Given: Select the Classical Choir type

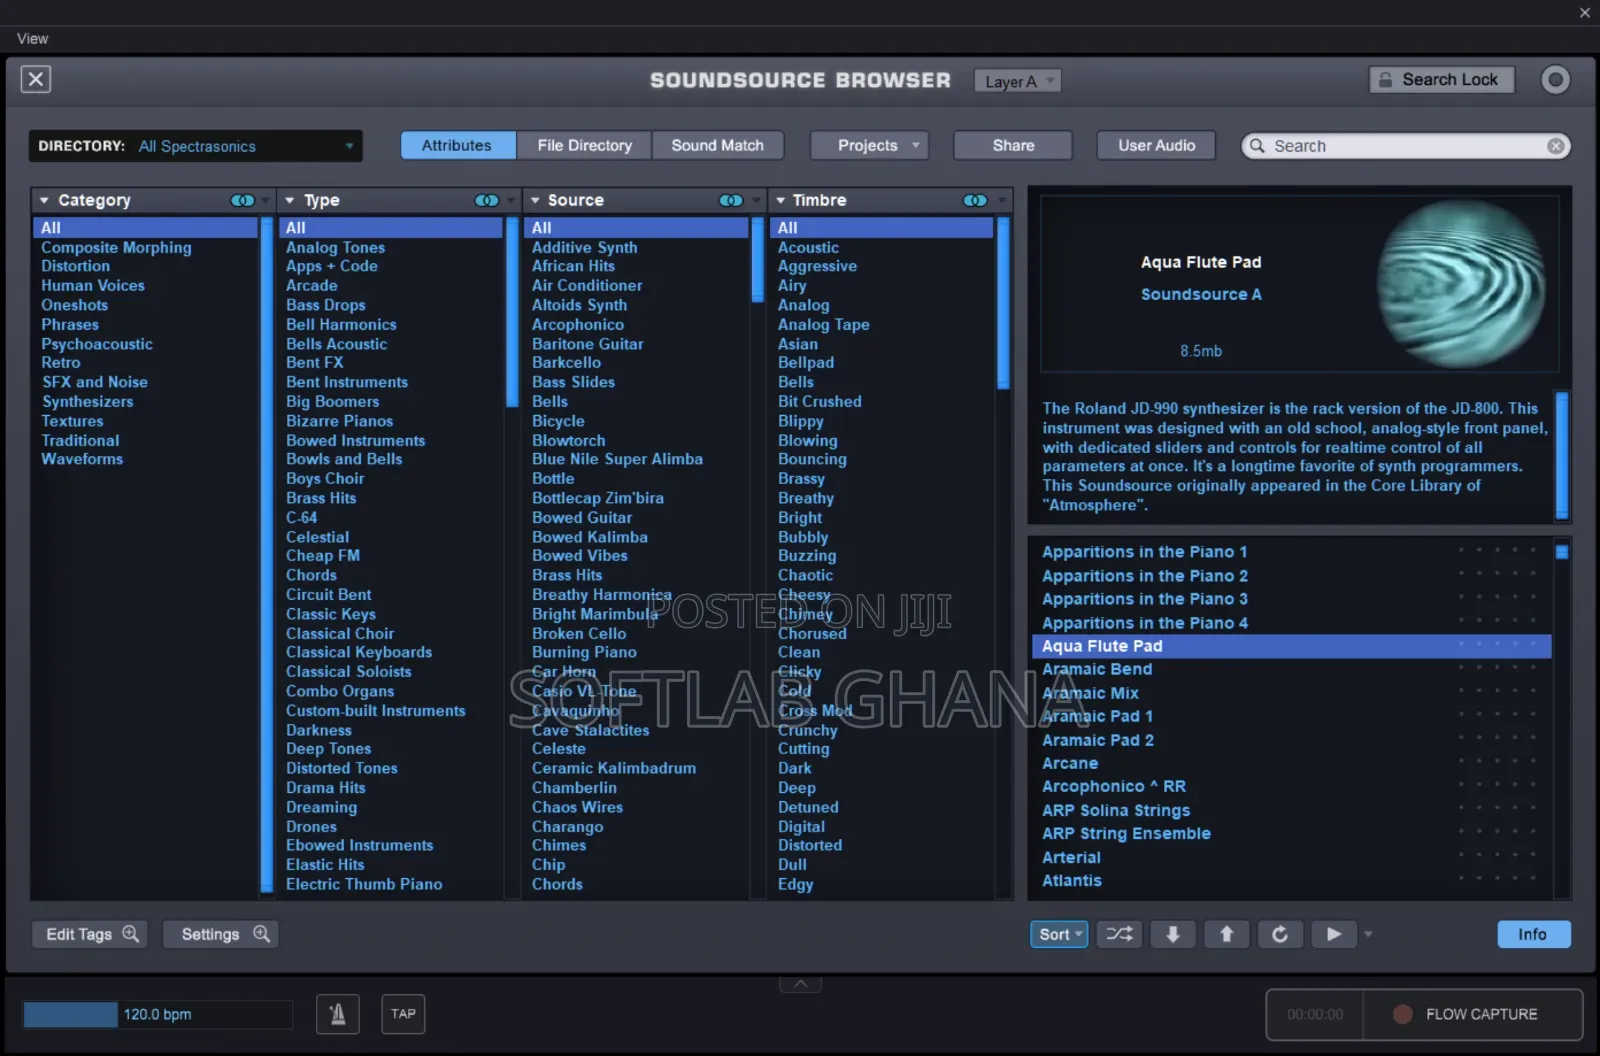Looking at the screenshot, I should (x=340, y=634).
